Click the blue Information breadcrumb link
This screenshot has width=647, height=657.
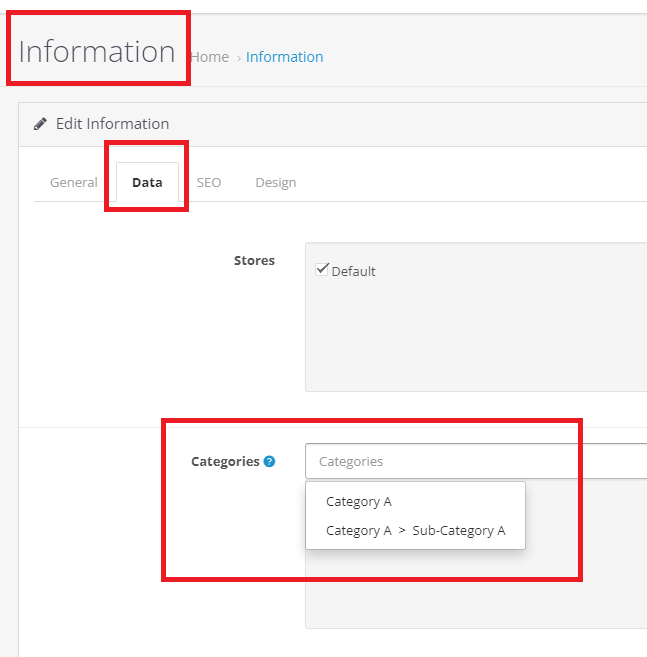pos(284,57)
